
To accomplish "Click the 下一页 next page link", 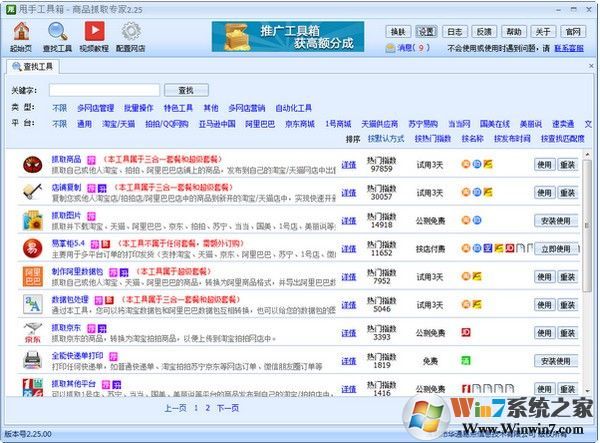I will click(228, 408).
